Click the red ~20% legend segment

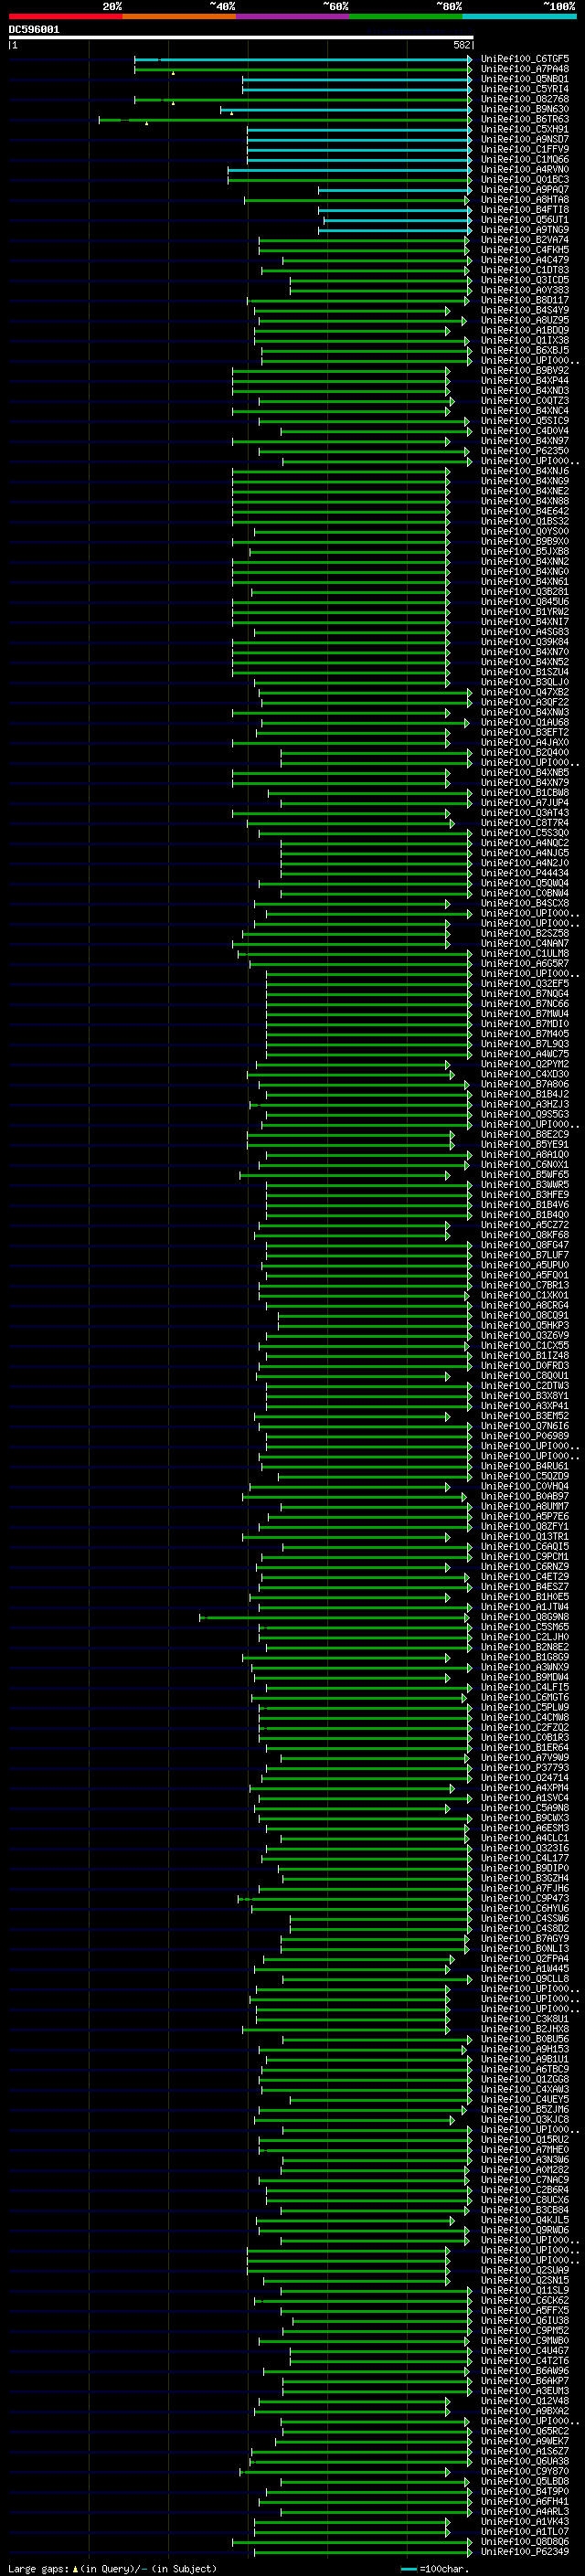click(65, 16)
